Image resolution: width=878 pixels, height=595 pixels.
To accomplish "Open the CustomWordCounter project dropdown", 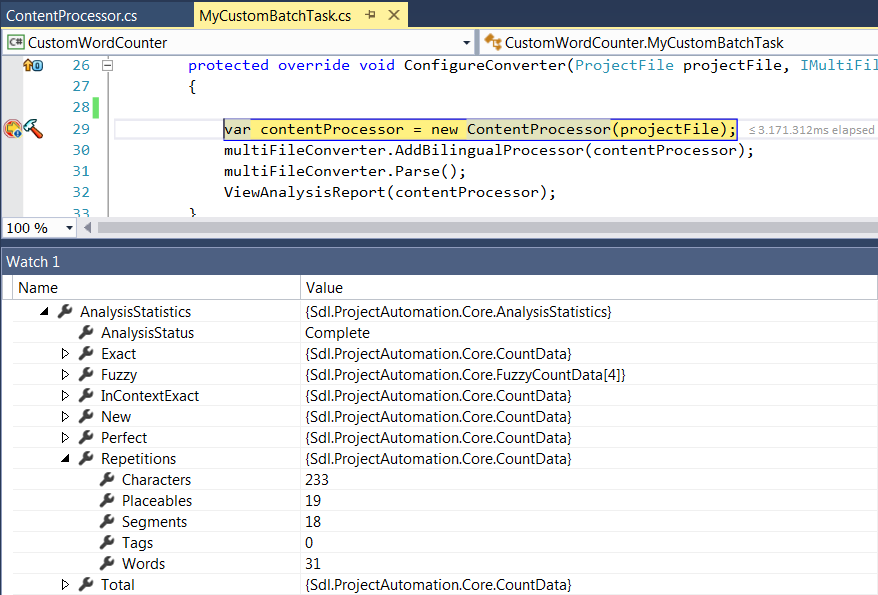I will pyautogui.click(x=467, y=43).
